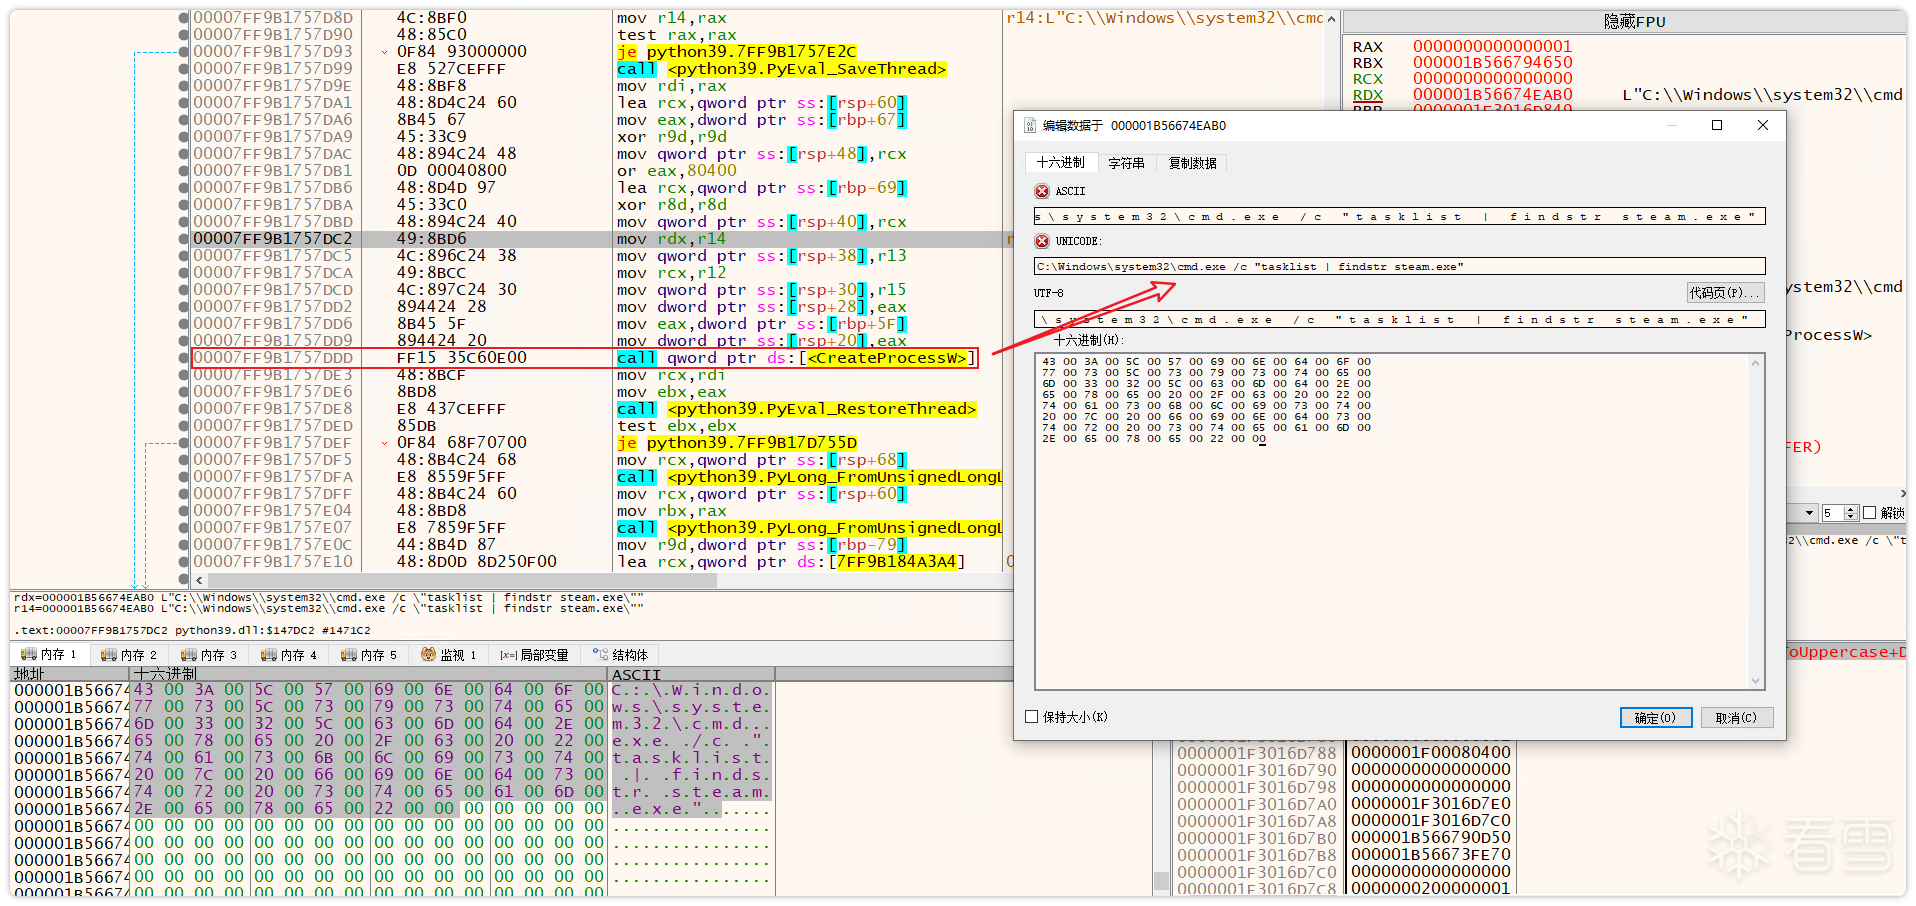
Task: Click the disassembly horizontal scrollbar left arrow
Action: click(x=200, y=580)
